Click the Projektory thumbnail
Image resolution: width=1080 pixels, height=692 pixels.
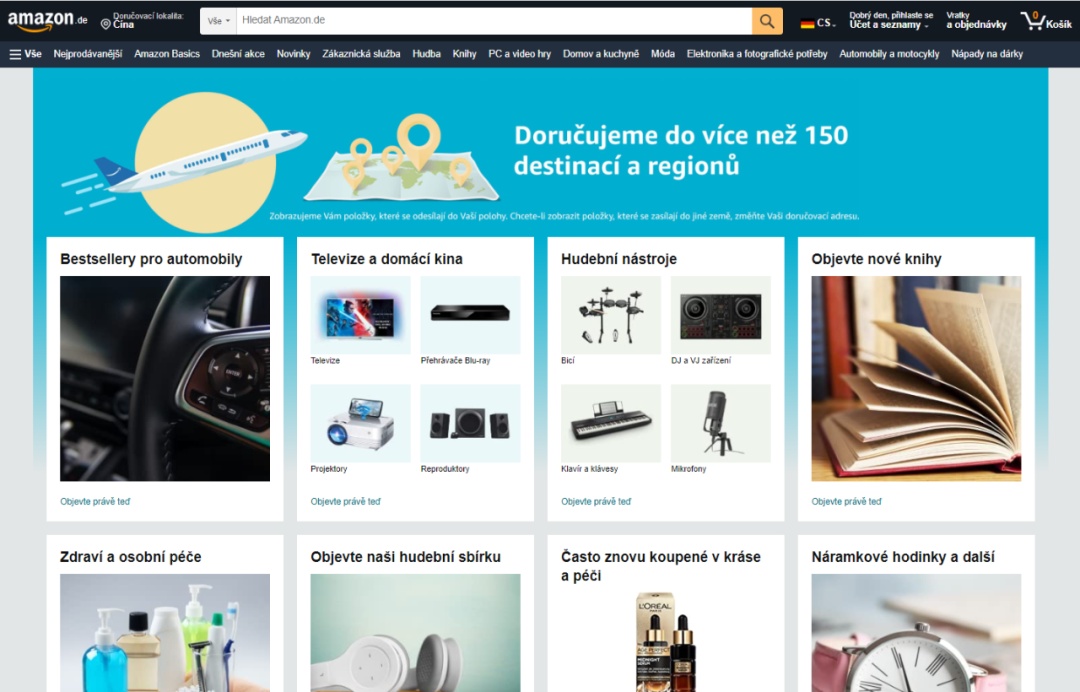[x=360, y=423]
